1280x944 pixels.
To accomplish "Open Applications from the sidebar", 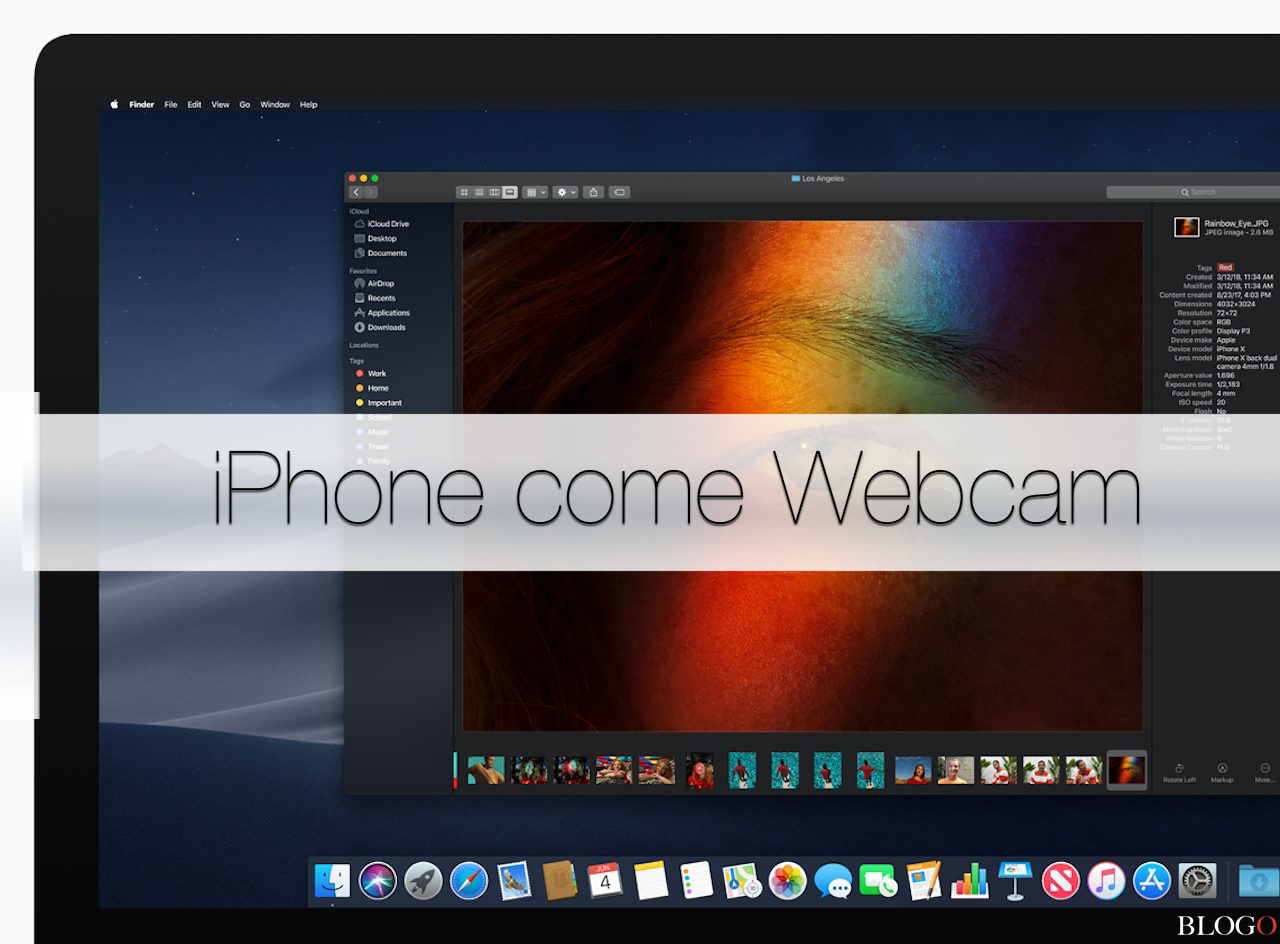I will point(382,313).
